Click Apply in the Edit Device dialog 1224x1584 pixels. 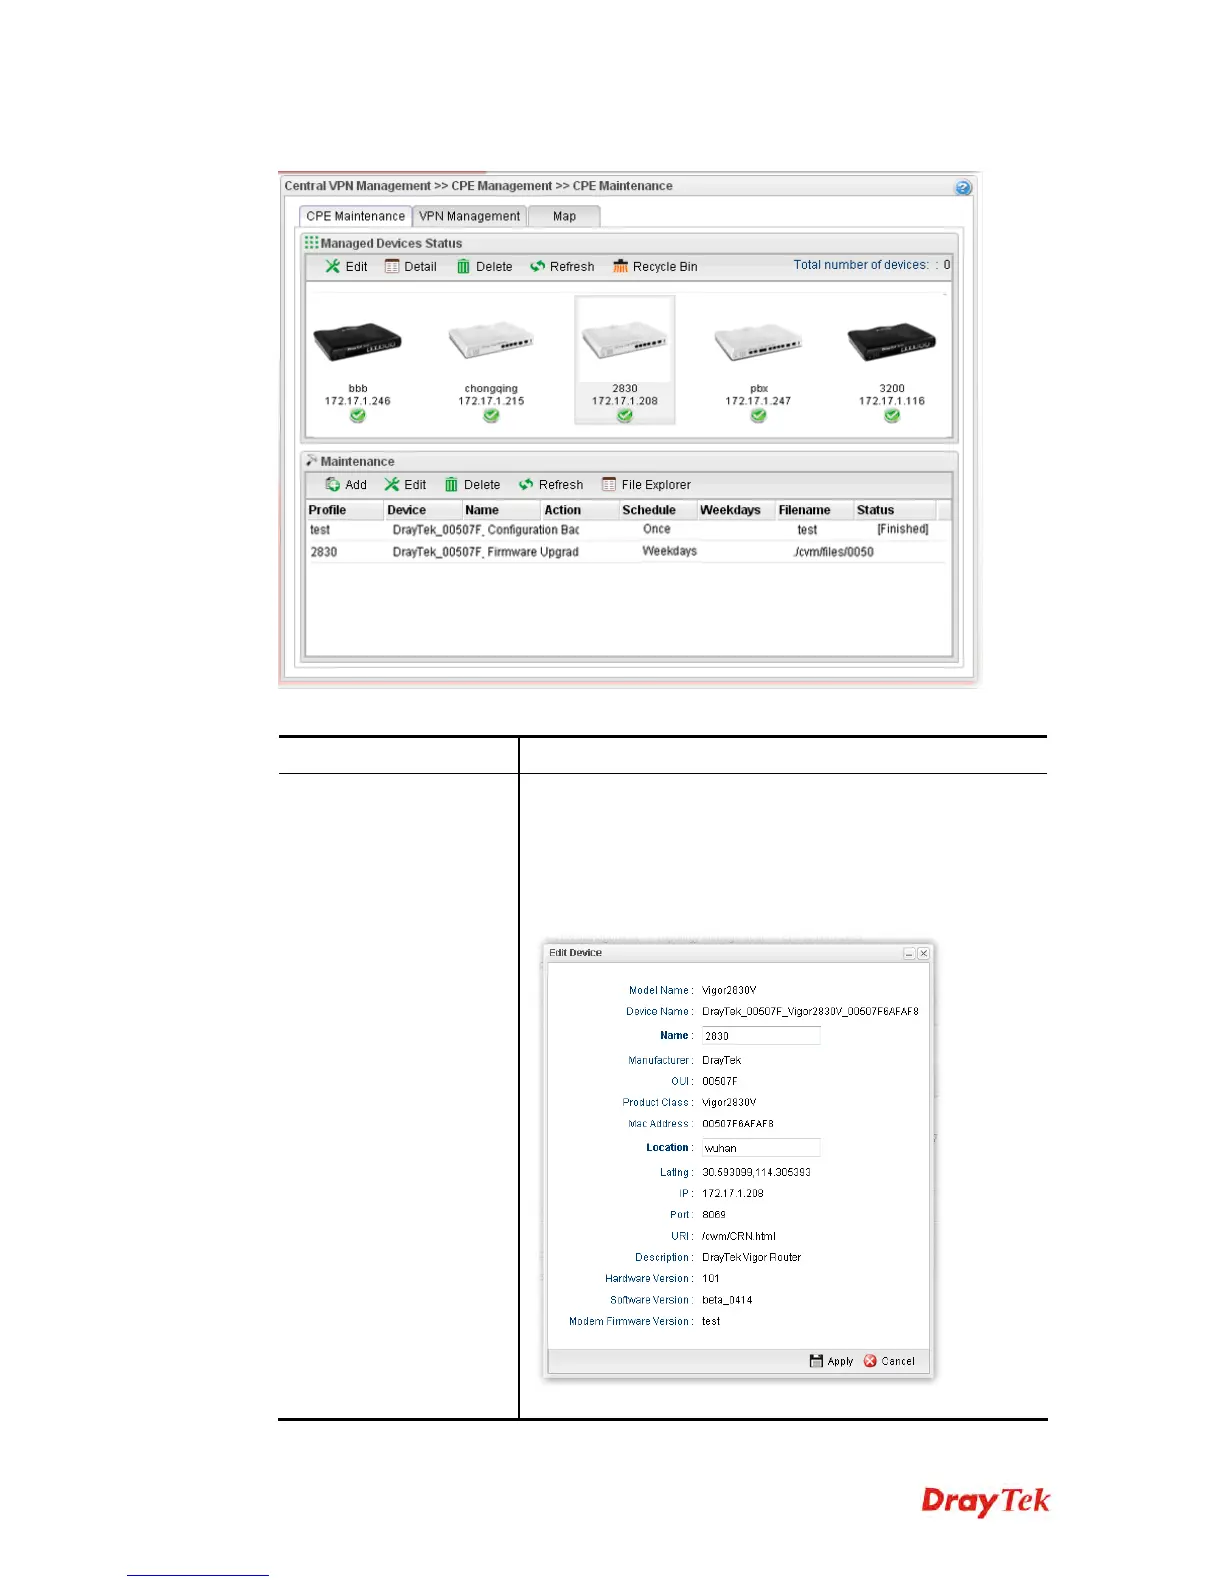tap(831, 1361)
